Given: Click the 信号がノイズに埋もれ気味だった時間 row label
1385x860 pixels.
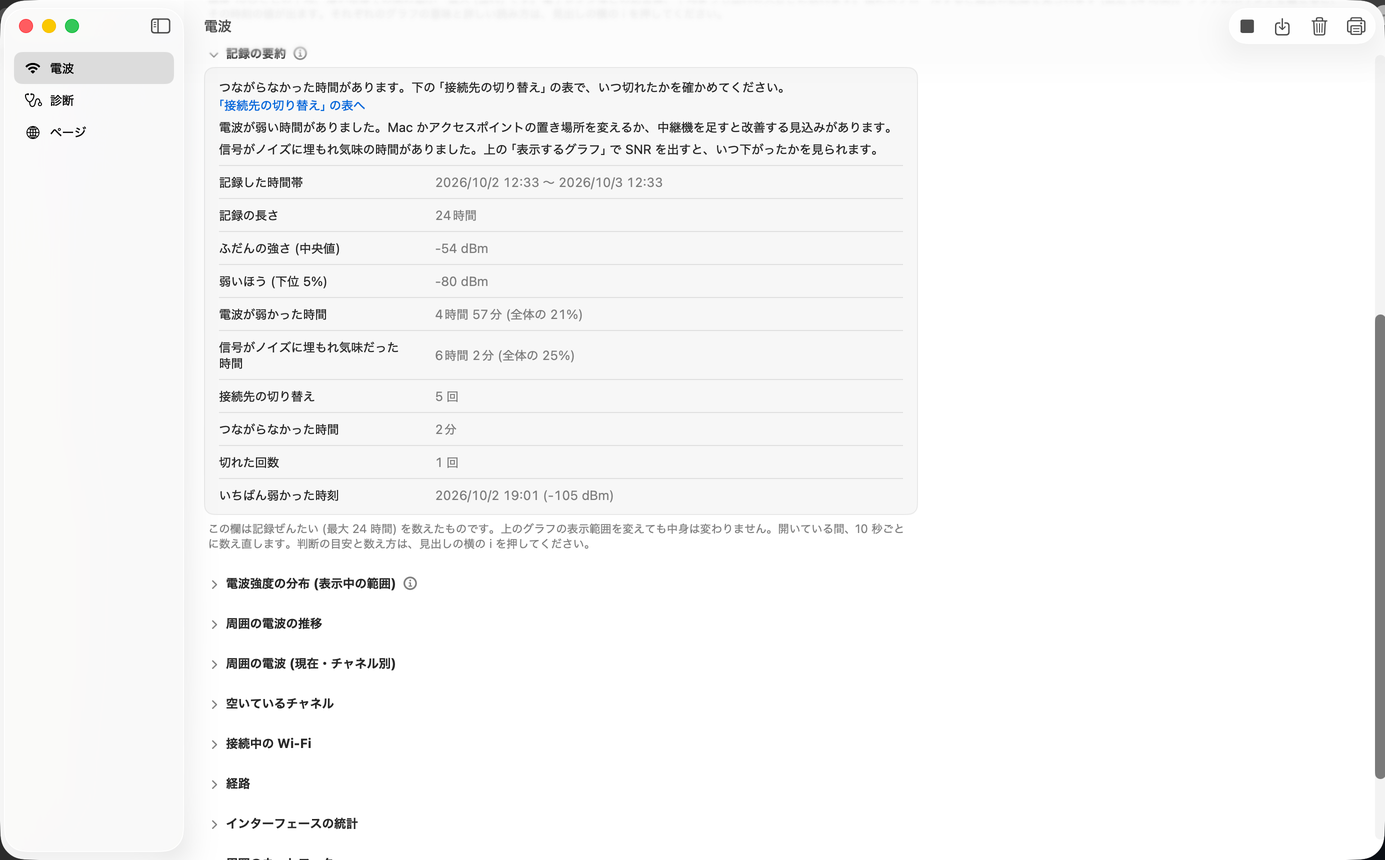Looking at the screenshot, I should point(309,355).
